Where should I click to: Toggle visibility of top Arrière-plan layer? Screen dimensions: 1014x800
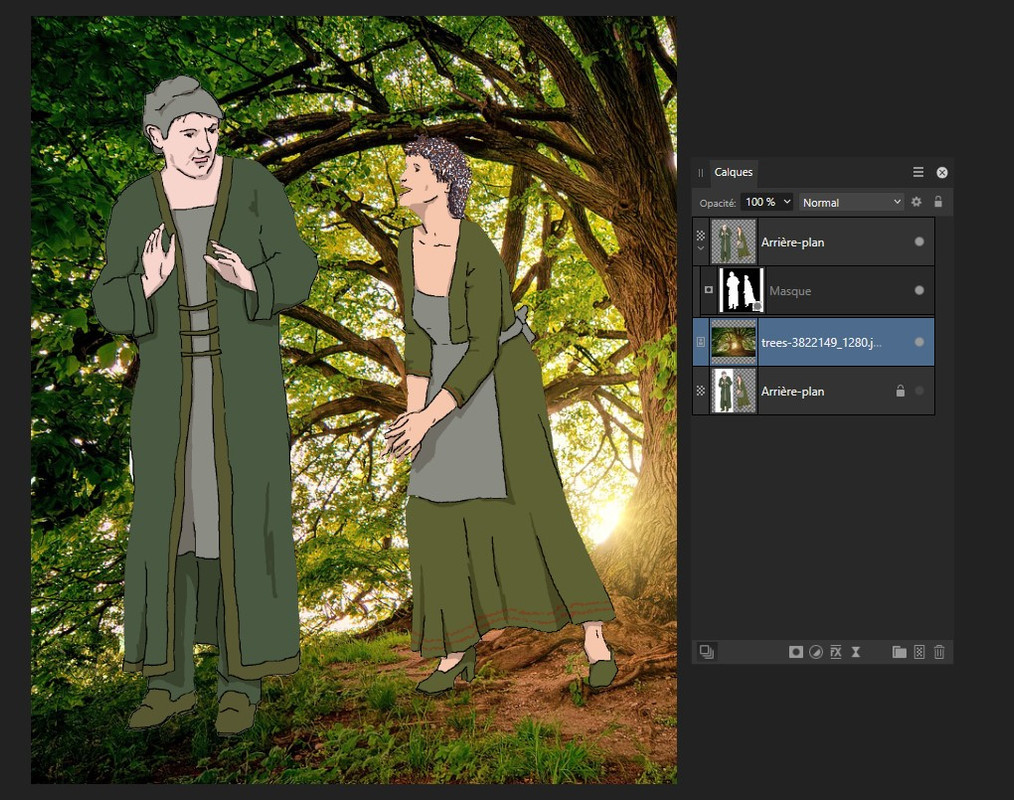(919, 241)
